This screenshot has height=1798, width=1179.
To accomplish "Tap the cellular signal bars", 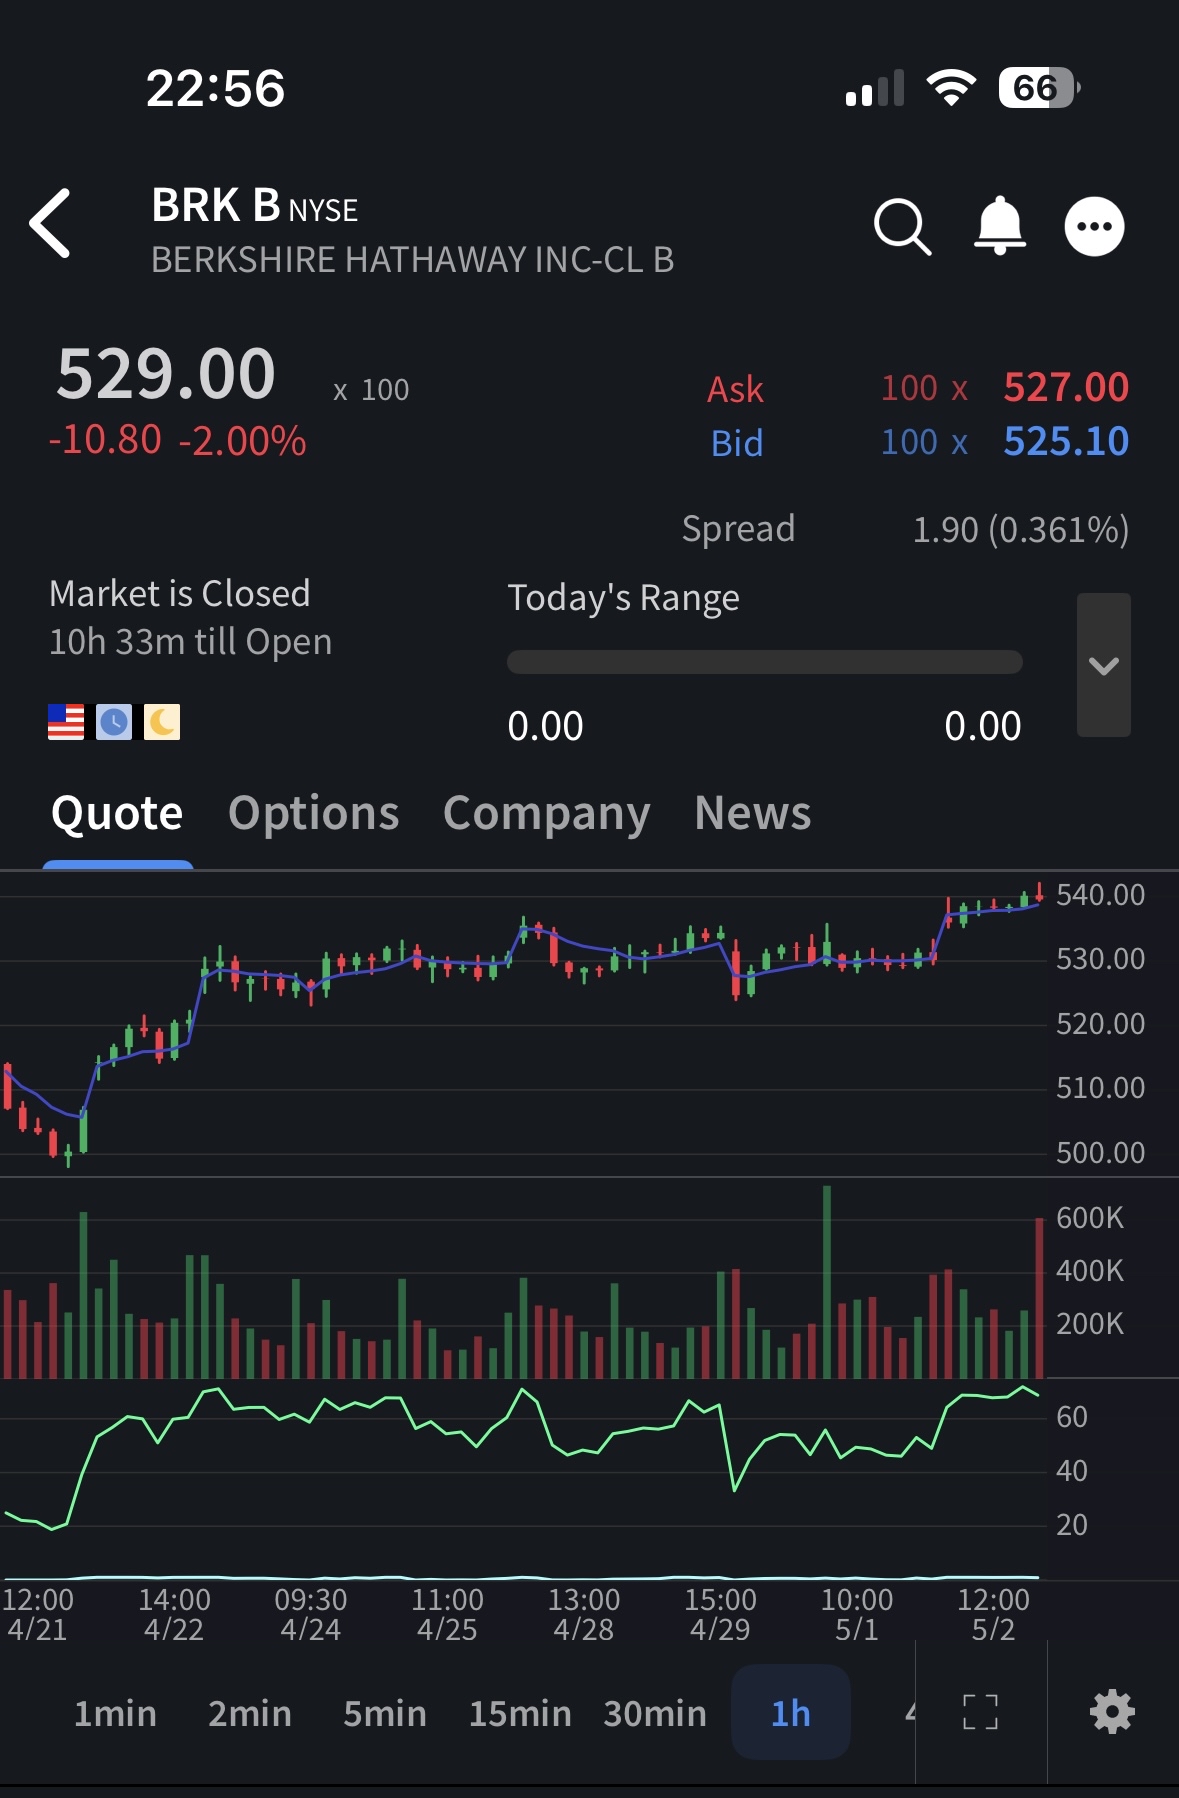I will (875, 88).
